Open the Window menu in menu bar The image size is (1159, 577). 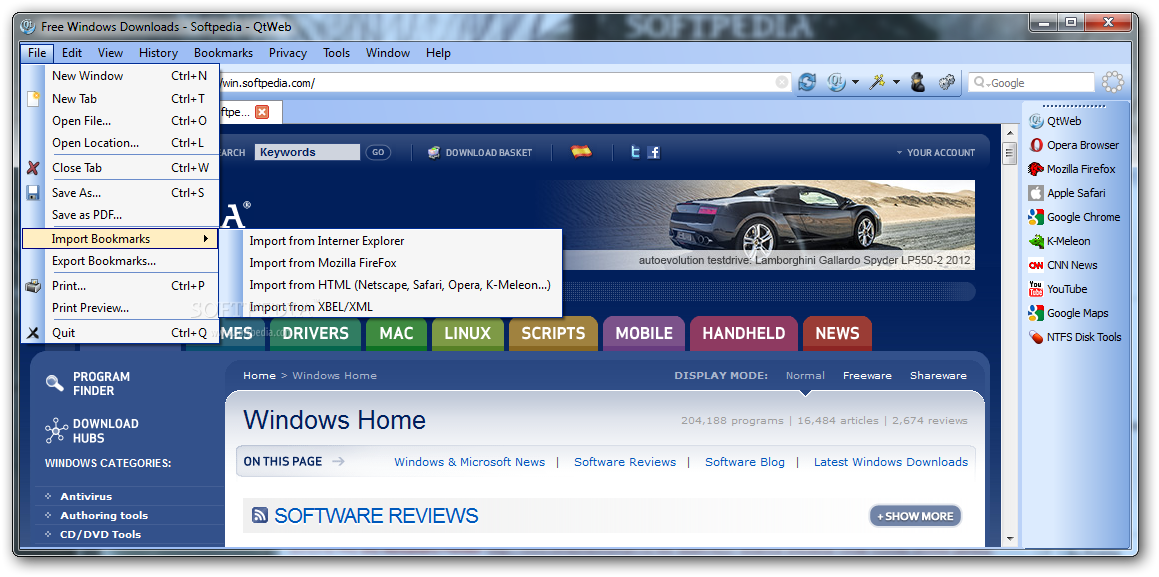(x=388, y=52)
